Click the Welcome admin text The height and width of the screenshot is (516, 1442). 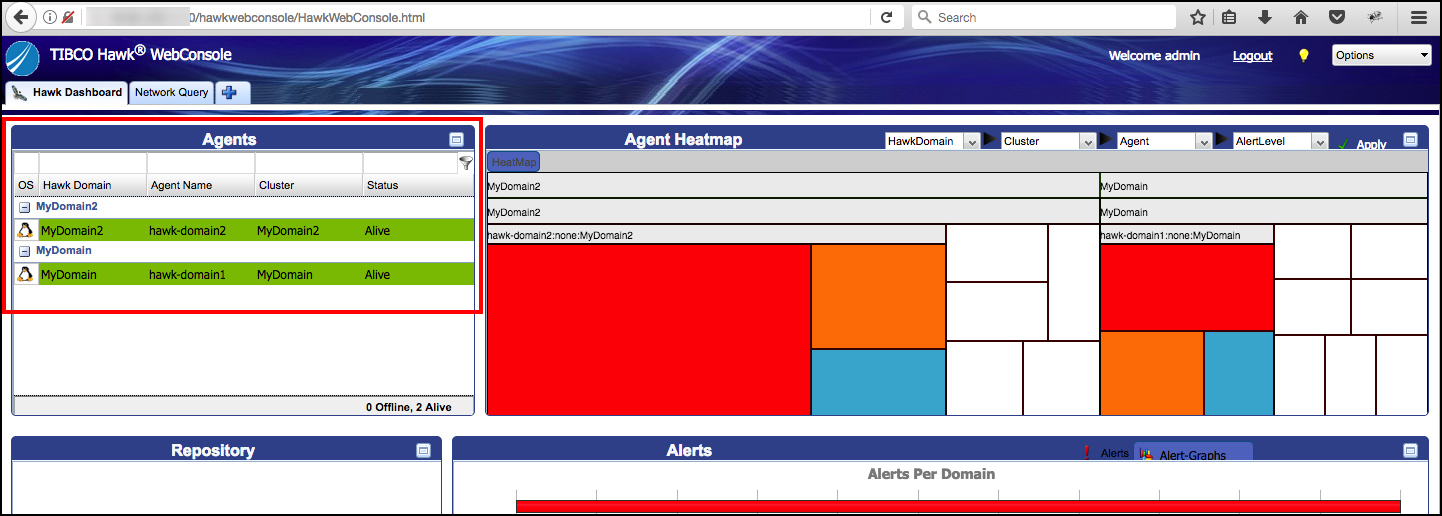tap(1154, 56)
